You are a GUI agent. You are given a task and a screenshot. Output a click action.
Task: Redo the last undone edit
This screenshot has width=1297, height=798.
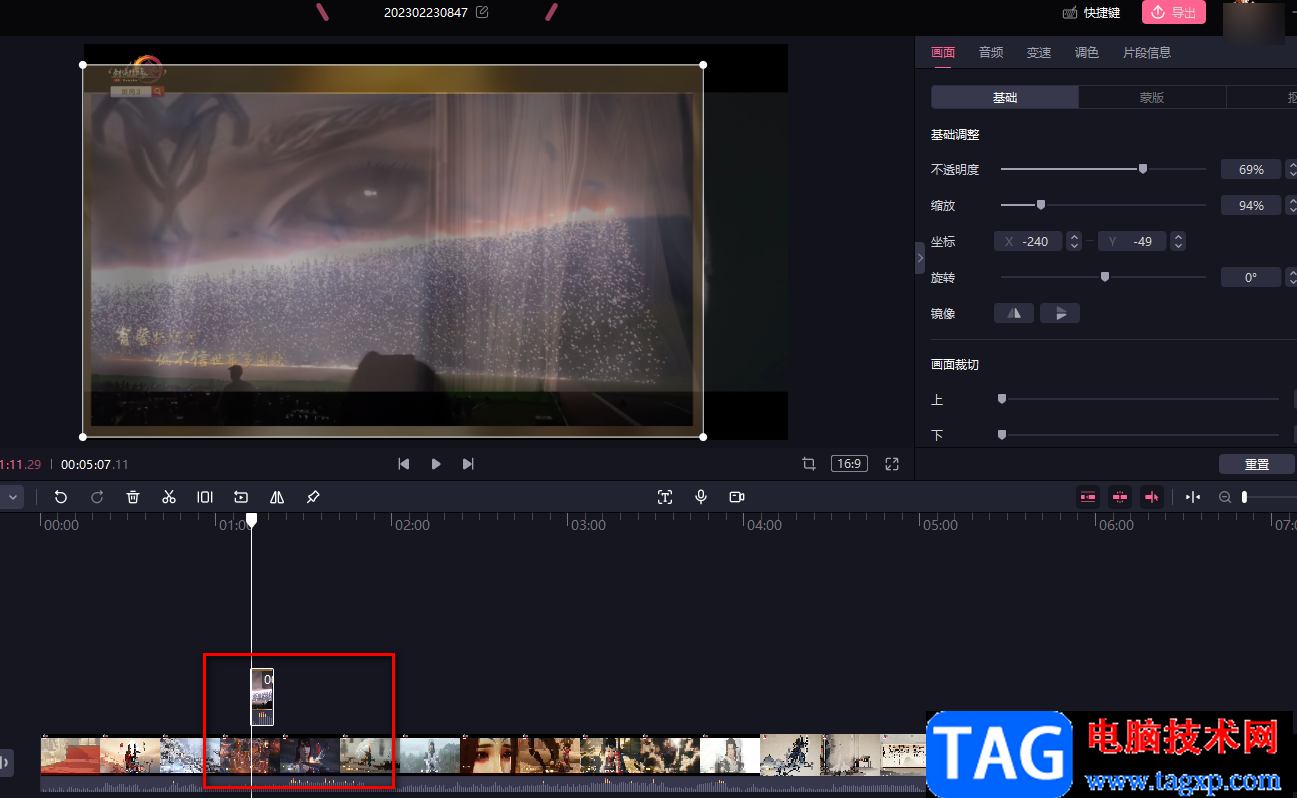pos(97,497)
